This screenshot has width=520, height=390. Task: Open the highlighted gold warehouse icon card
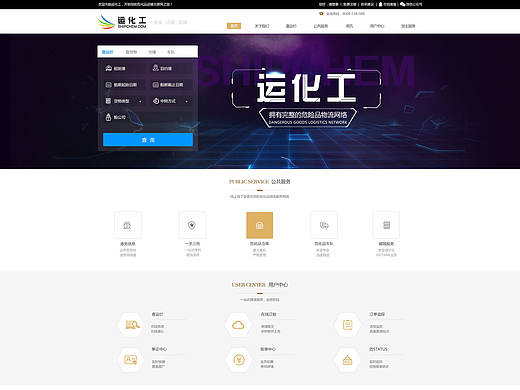[260, 225]
